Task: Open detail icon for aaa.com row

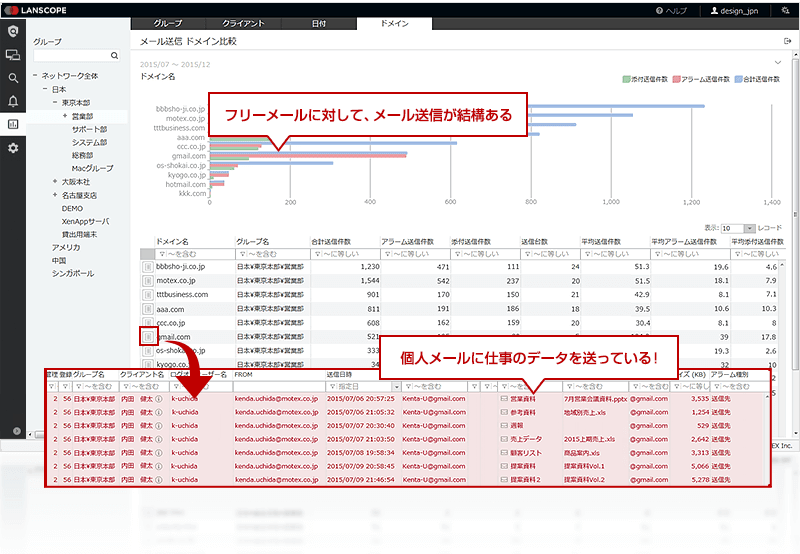Action: pos(147,309)
